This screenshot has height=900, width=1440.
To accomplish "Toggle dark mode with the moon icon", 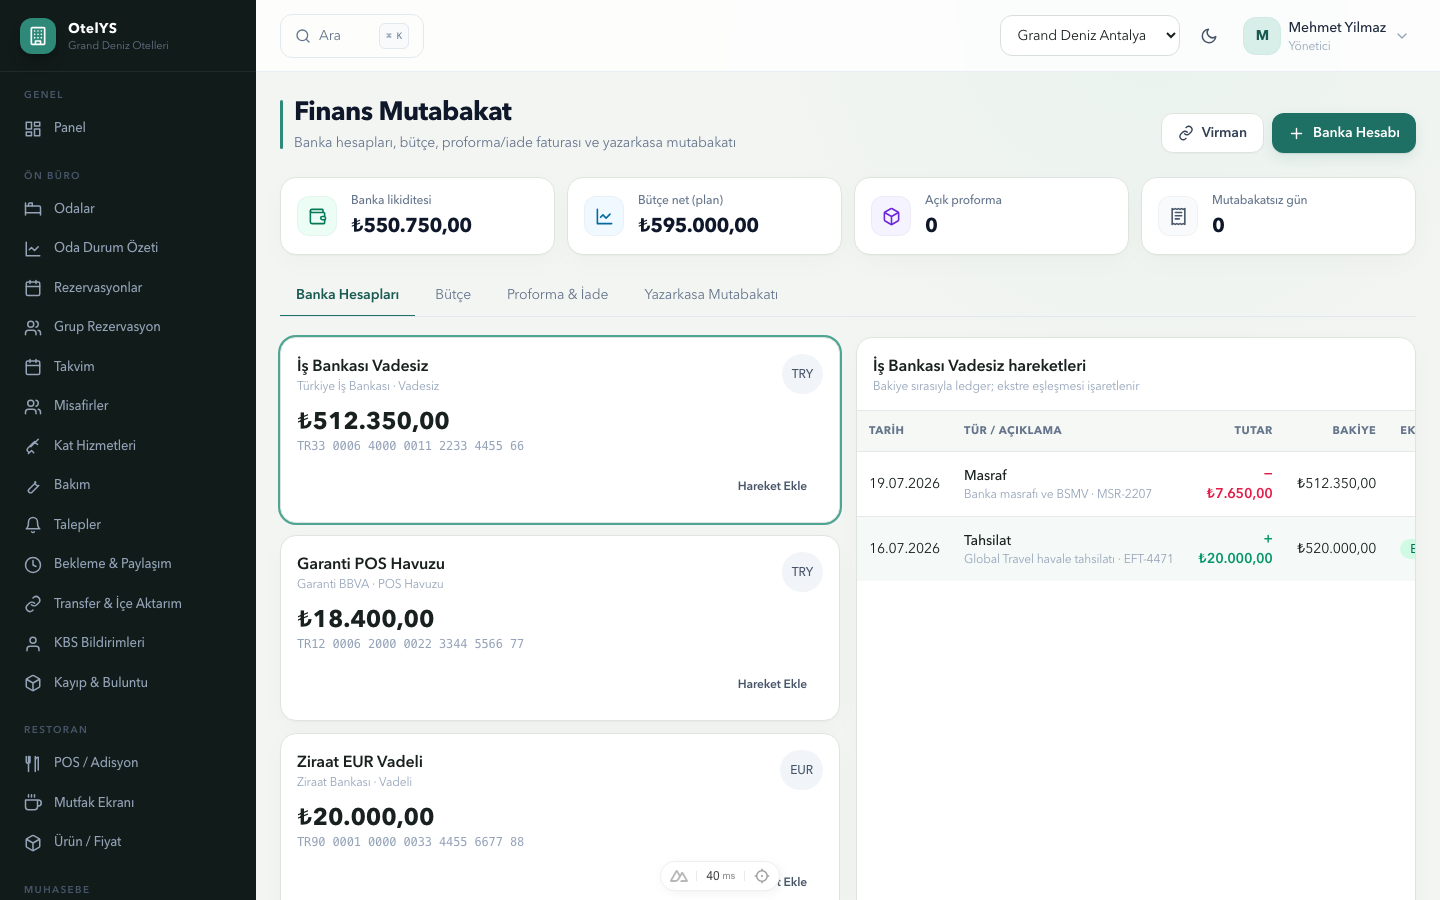I will (x=1209, y=36).
